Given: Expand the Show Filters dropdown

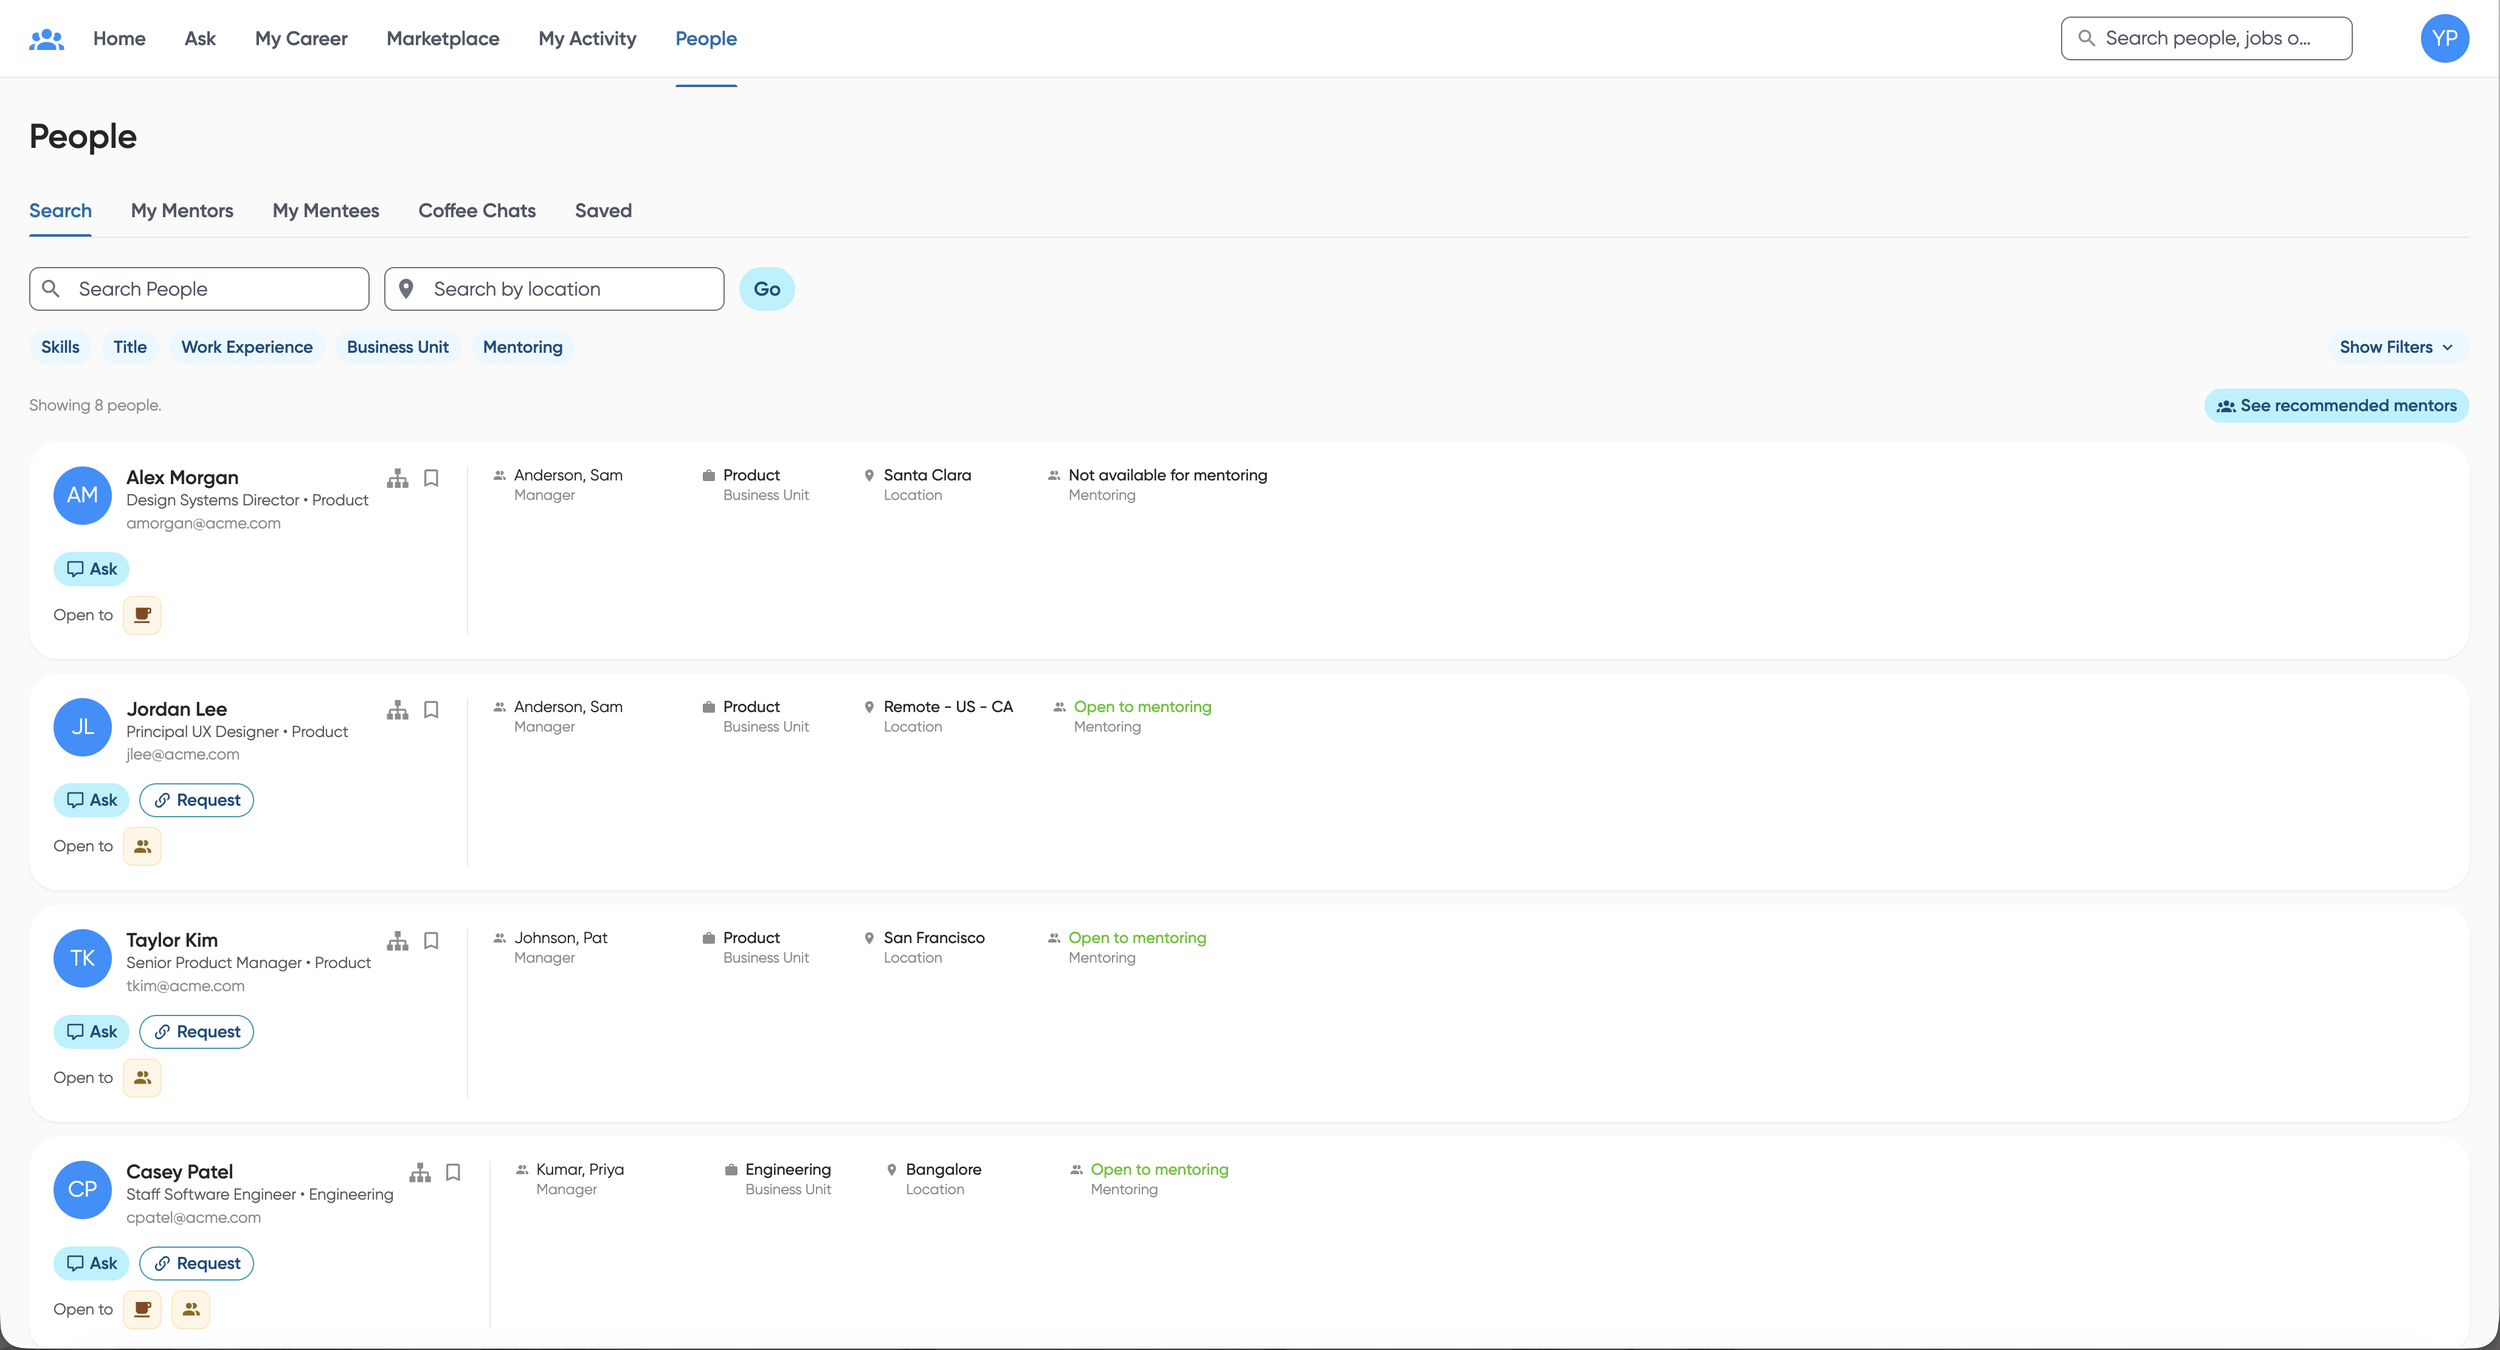Looking at the screenshot, I should (x=2396, y=347).
